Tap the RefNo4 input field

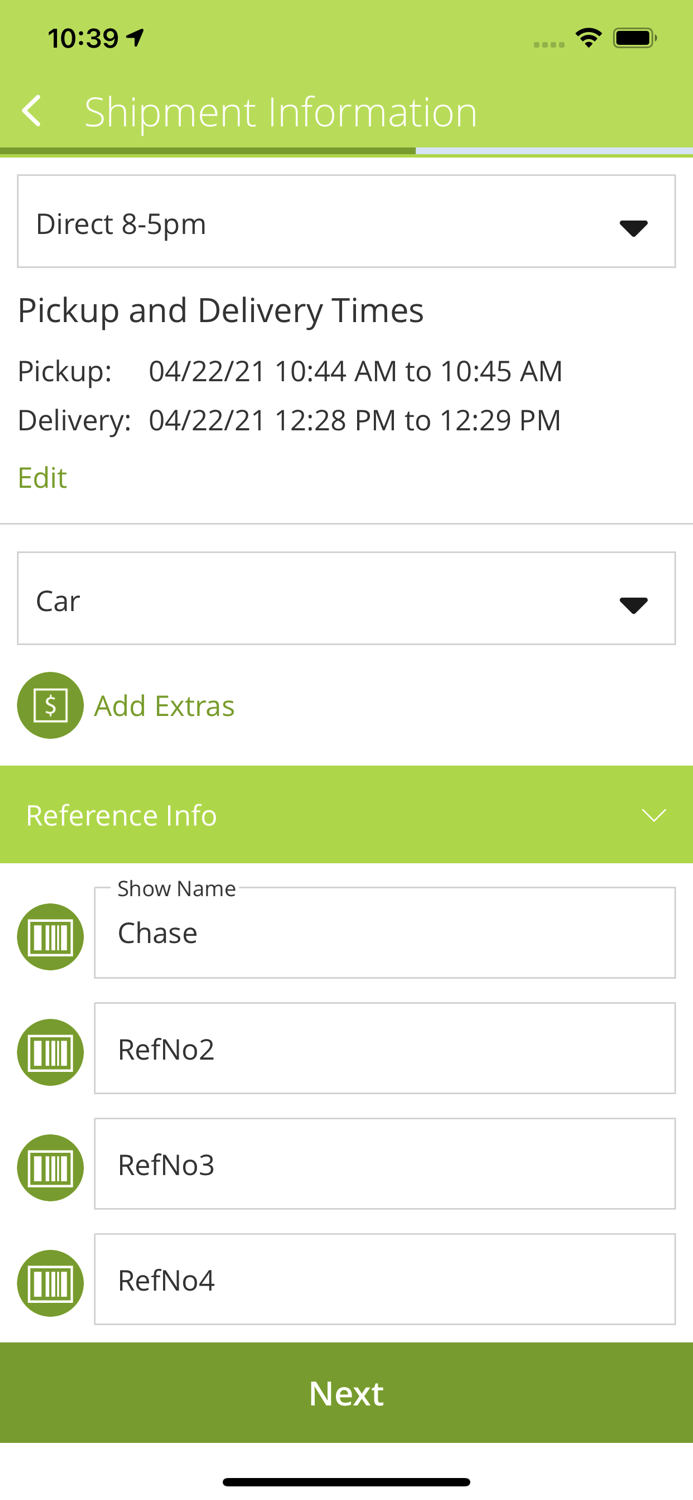click(385, 1279)
